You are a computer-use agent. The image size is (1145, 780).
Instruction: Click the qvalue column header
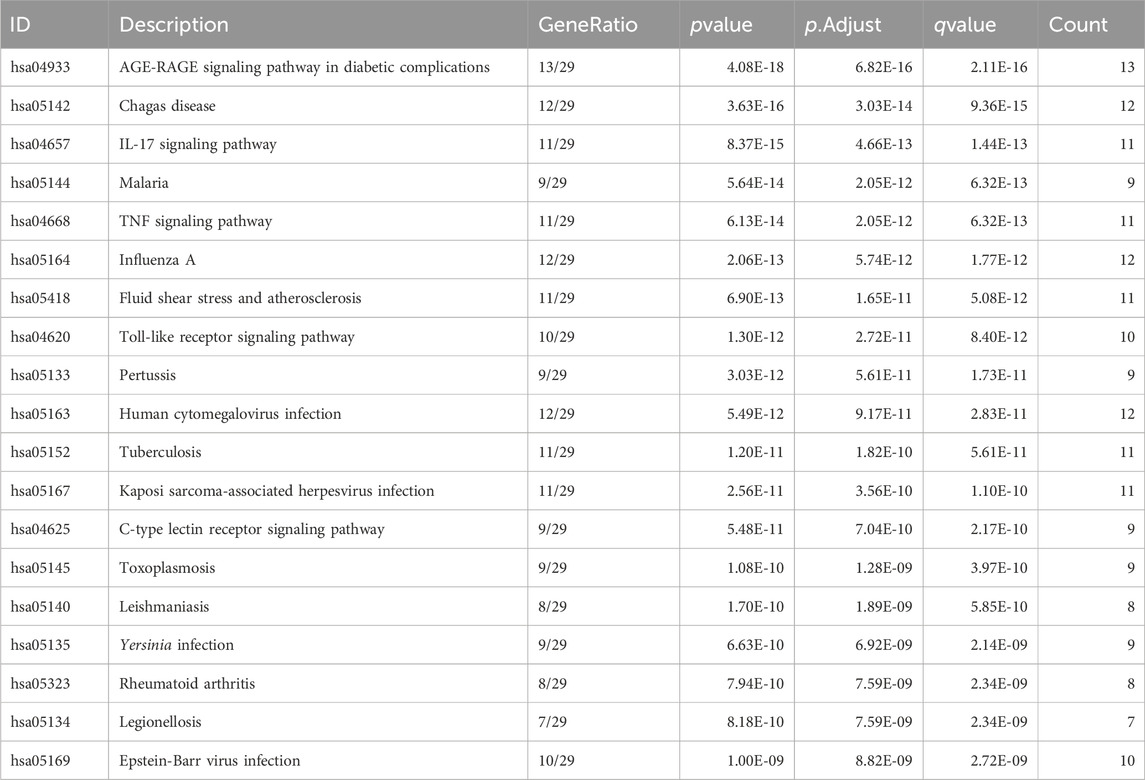[964, 25]
